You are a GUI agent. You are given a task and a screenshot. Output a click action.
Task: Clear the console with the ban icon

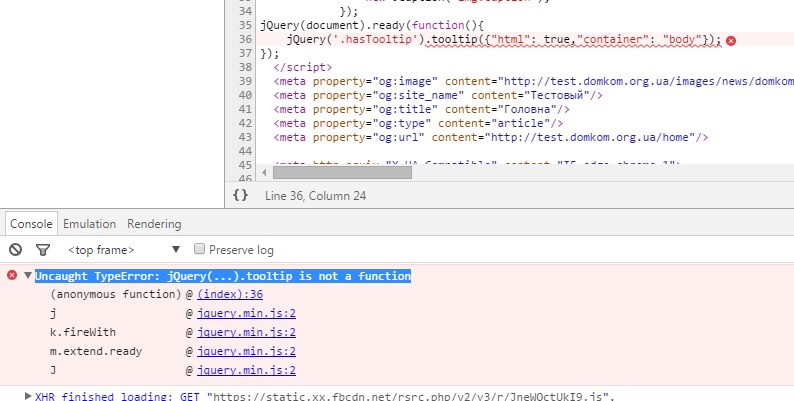(15, 249)
